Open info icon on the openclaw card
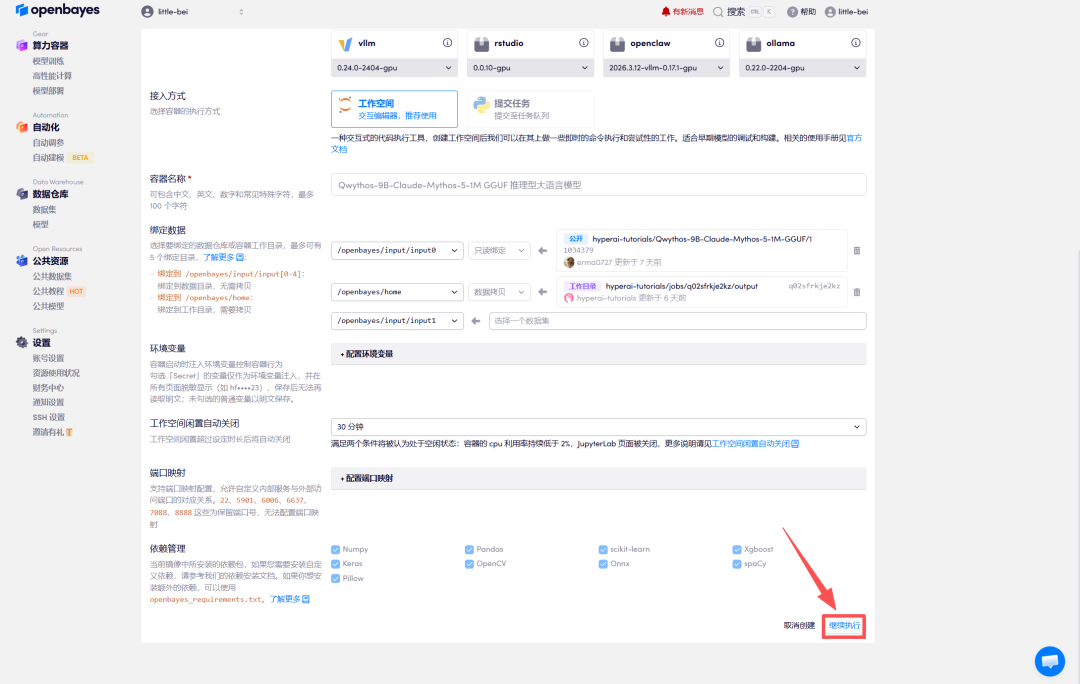Image resolution: width=1080 pixels, height=684 pixels. 719,43
